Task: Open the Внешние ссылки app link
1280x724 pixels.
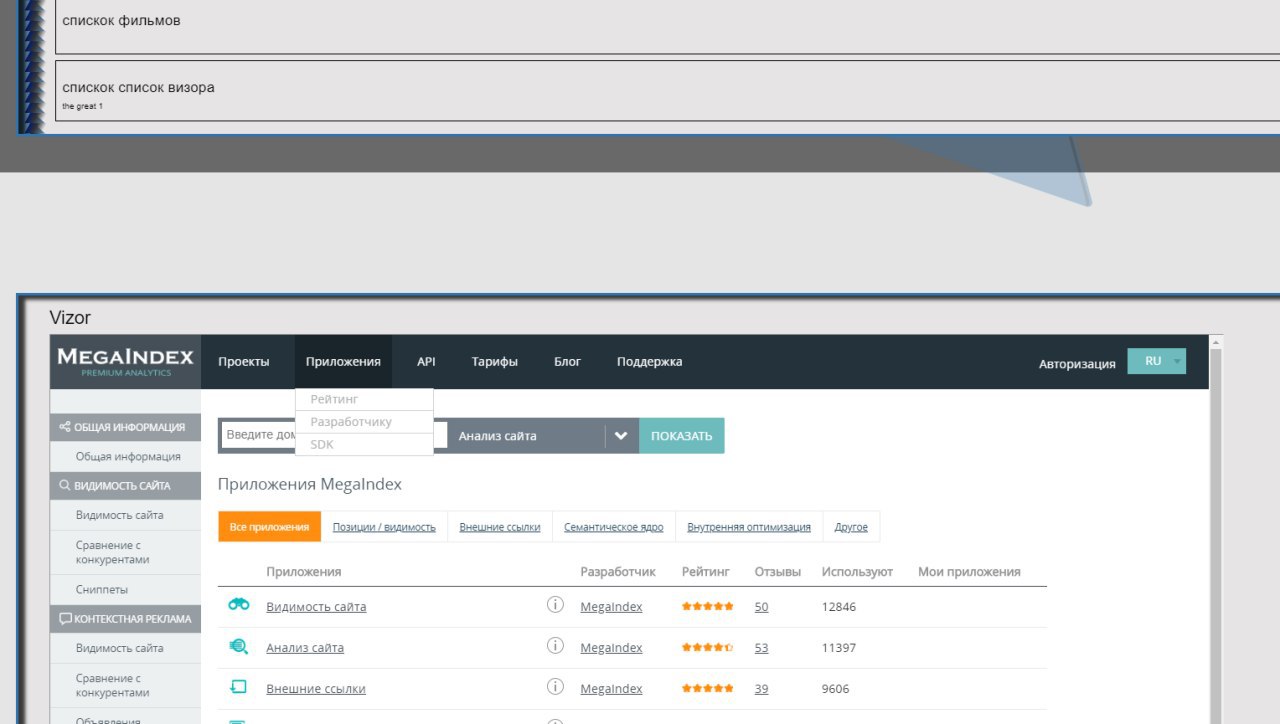Action: 316,689
